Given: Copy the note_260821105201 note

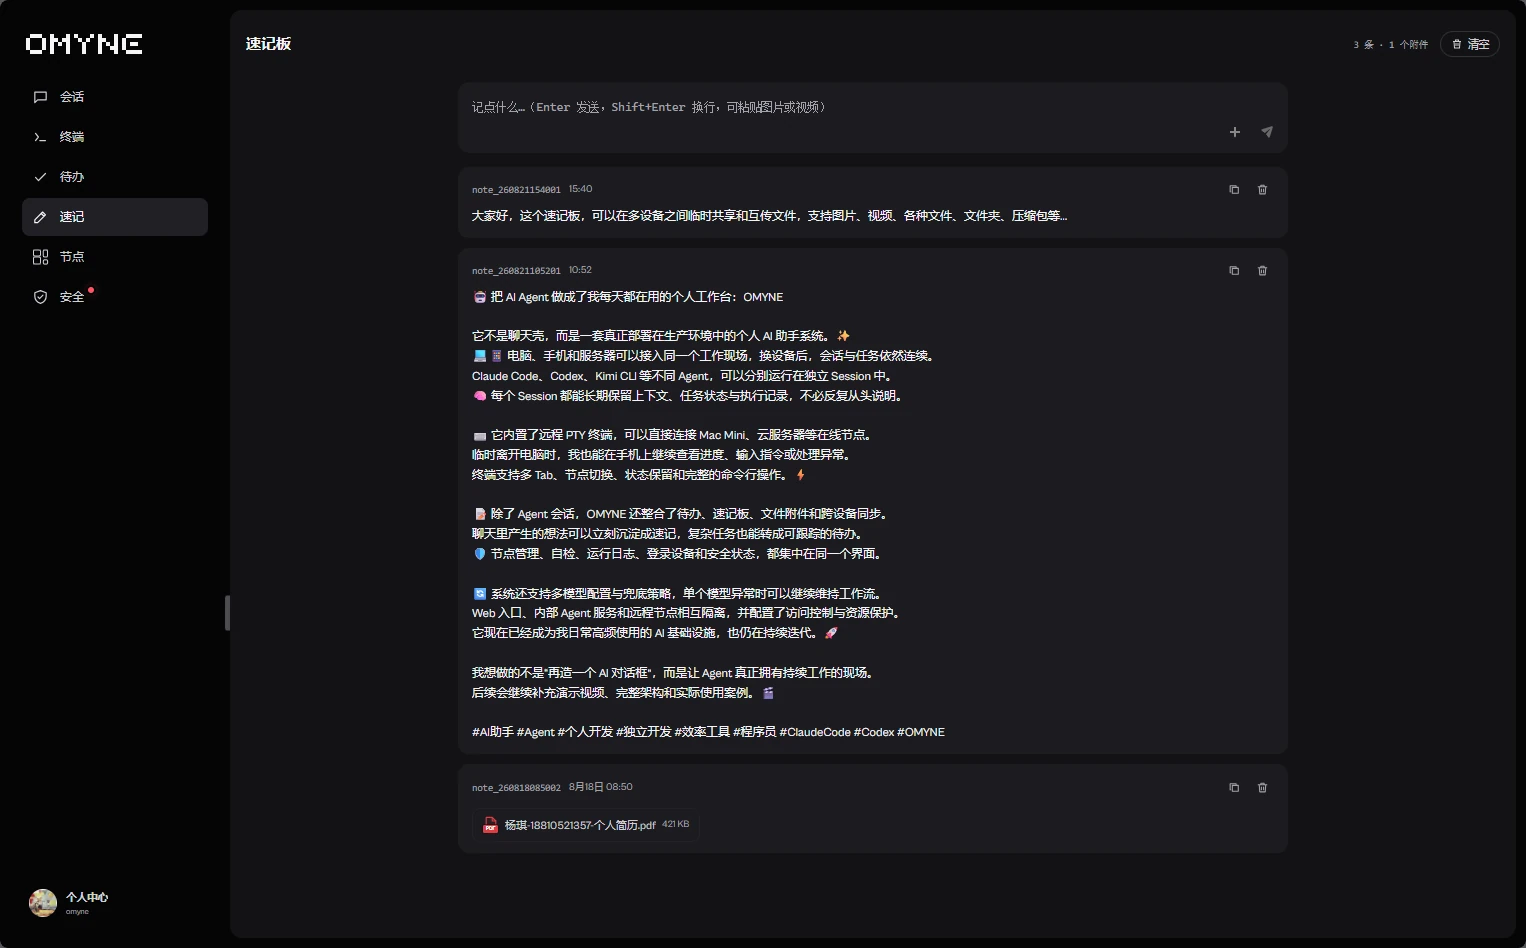Looking at the screenshot, I should [1234, 271].
